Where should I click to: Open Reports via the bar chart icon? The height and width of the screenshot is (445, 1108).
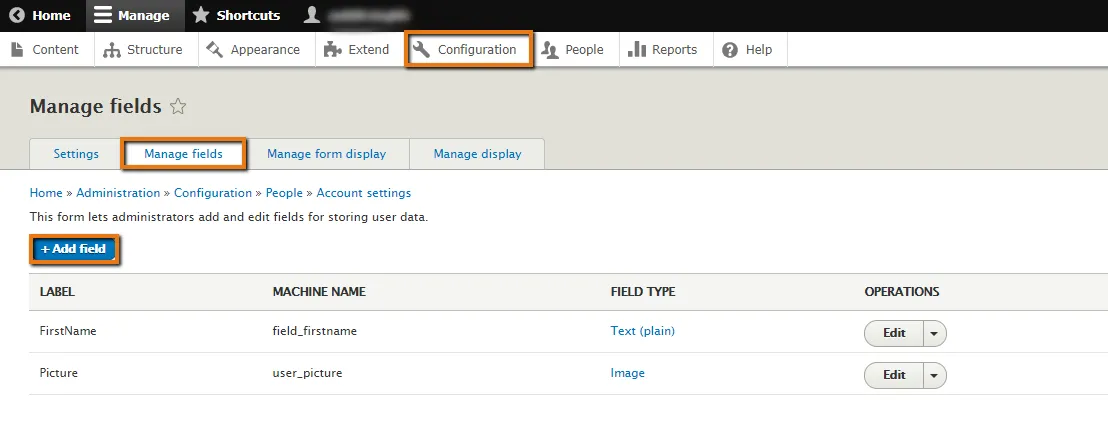click(x=636, y=49)
